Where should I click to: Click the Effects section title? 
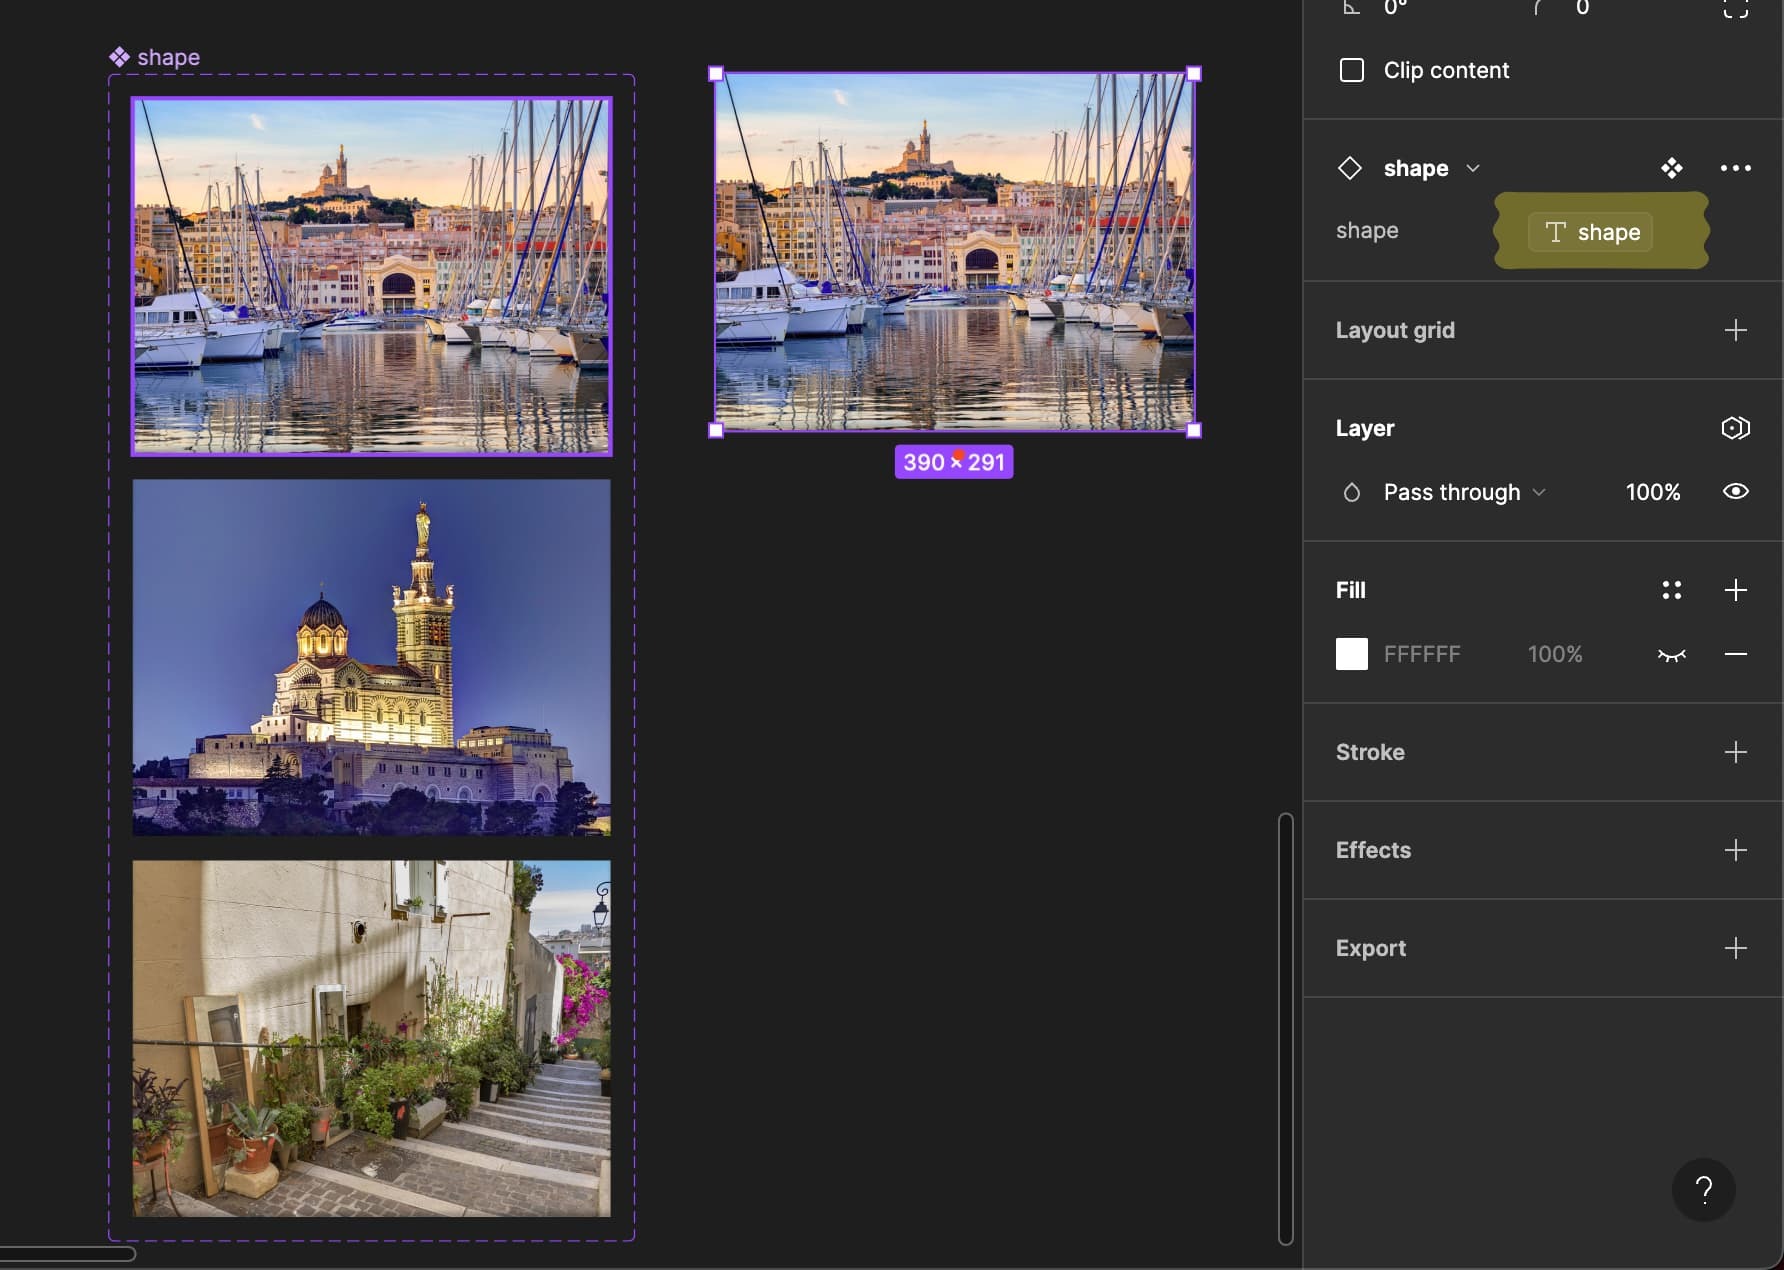pos(1373,850)
